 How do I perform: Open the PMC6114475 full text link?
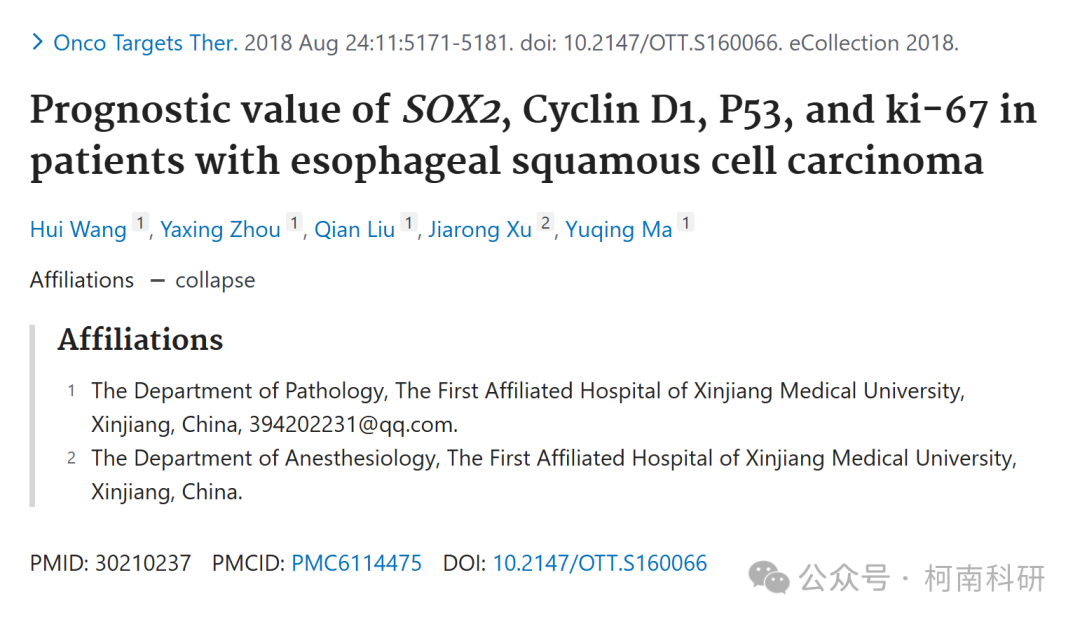coord(357,563)
